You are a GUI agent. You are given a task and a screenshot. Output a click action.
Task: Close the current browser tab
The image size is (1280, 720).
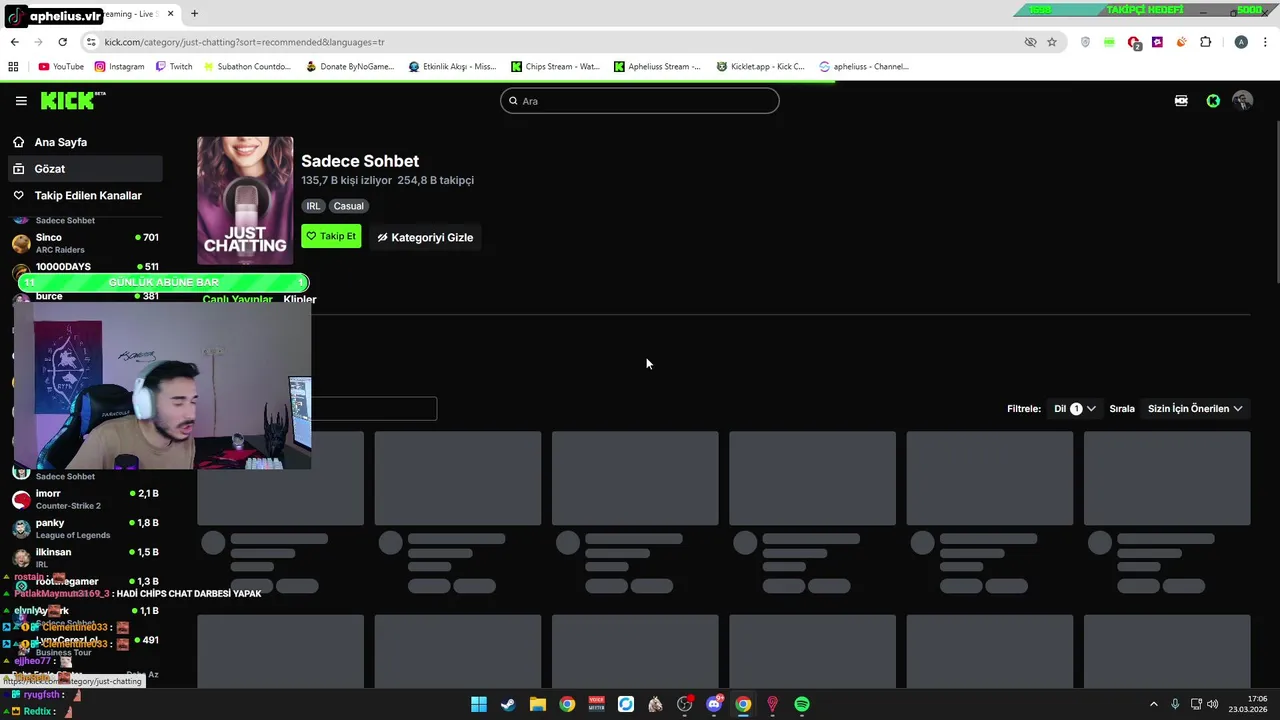coord(171,14)
